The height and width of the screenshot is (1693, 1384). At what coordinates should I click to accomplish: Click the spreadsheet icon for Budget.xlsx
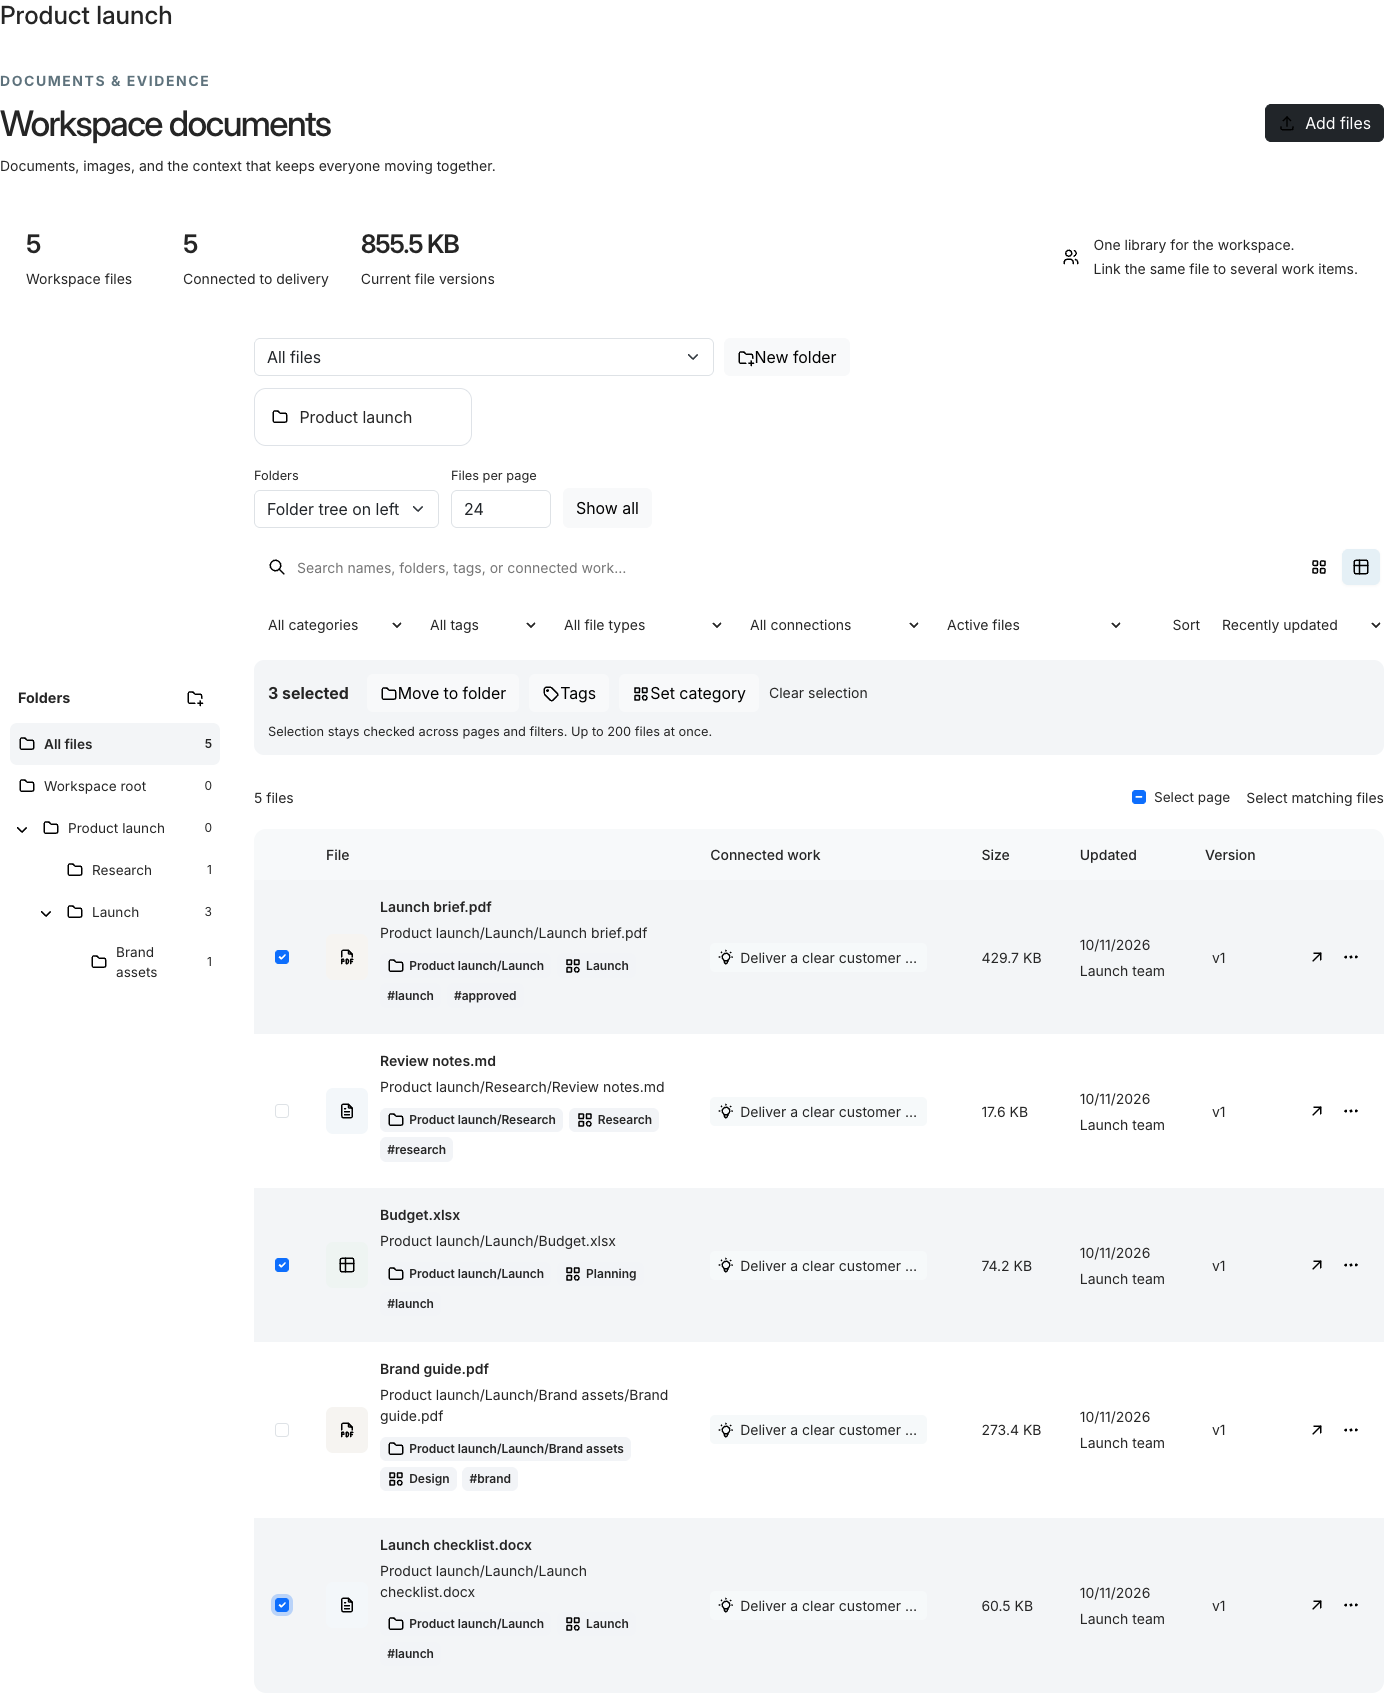(347, 1265)
